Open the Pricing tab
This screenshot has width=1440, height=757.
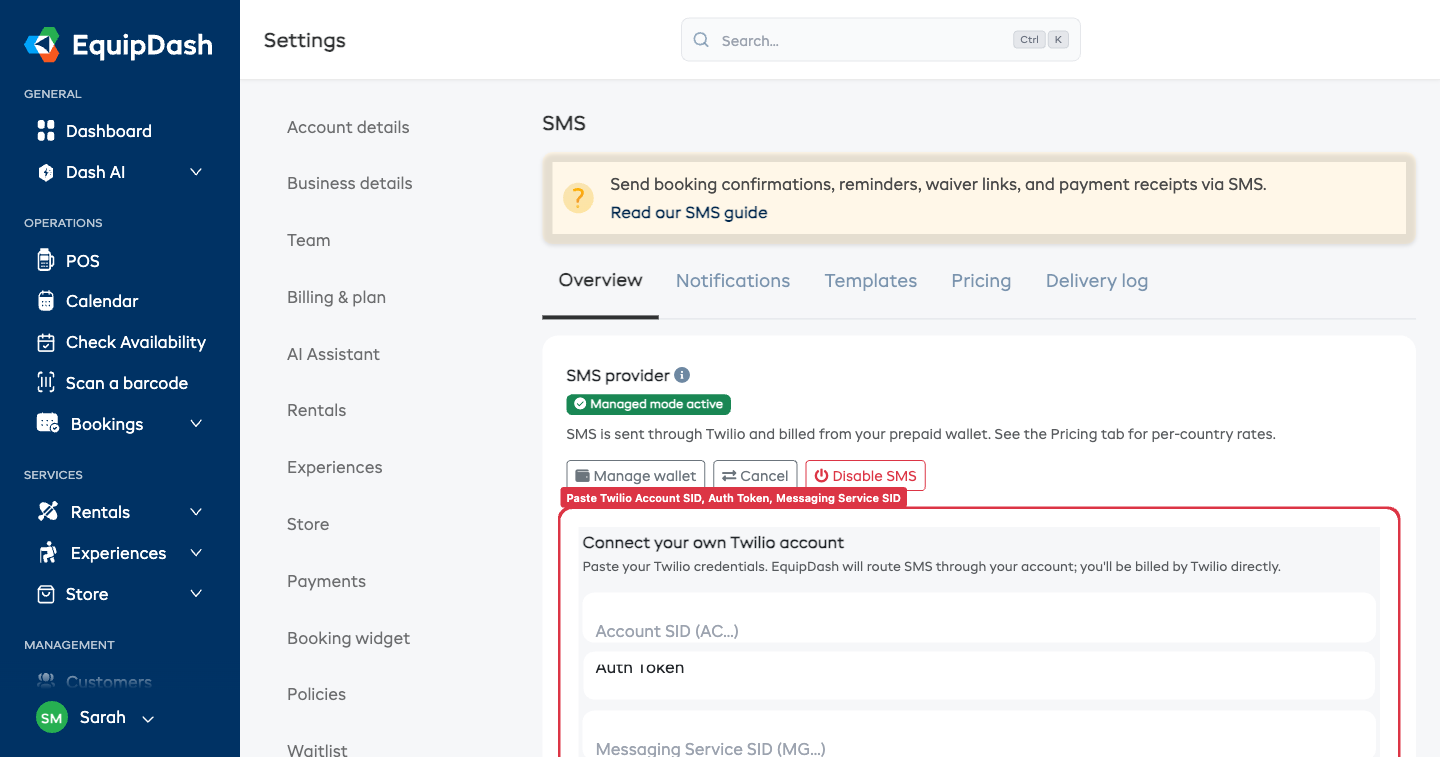click(x=981, y=281)
